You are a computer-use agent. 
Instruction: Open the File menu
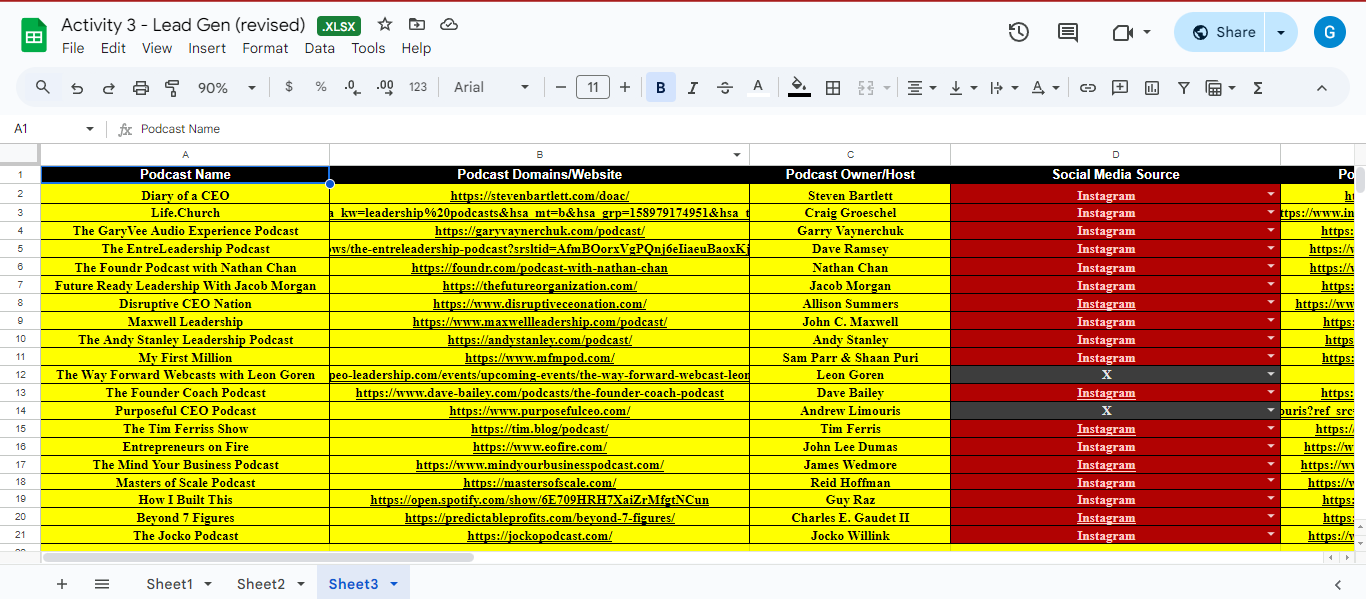point(73,48)
